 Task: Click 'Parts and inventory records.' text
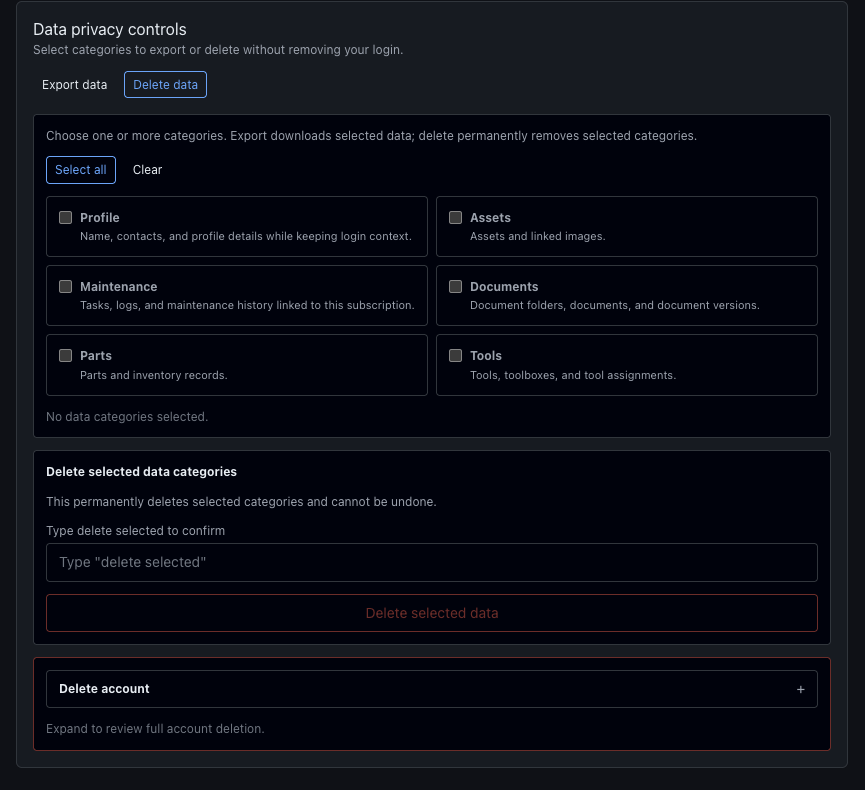[x=154, y=375]
